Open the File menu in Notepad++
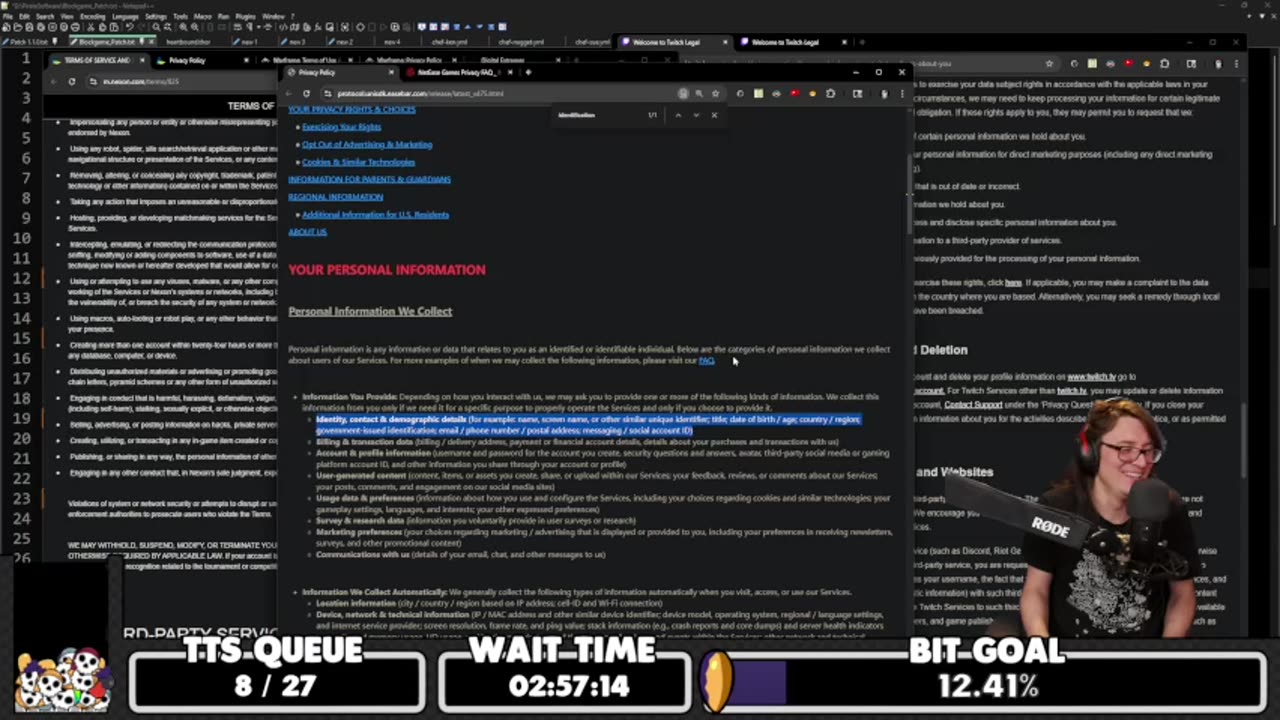 (7, 17)
